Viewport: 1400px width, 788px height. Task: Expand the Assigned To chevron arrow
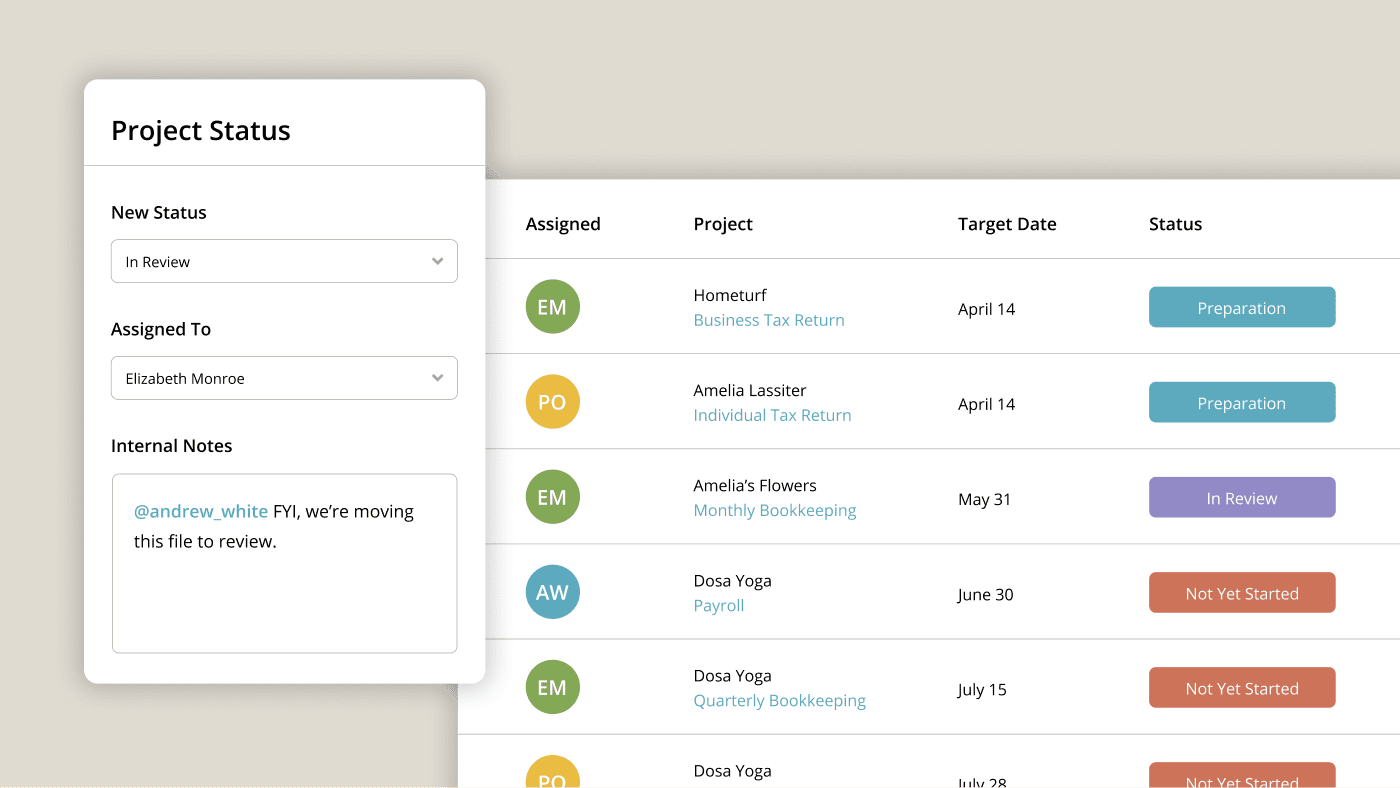(437, 378)
